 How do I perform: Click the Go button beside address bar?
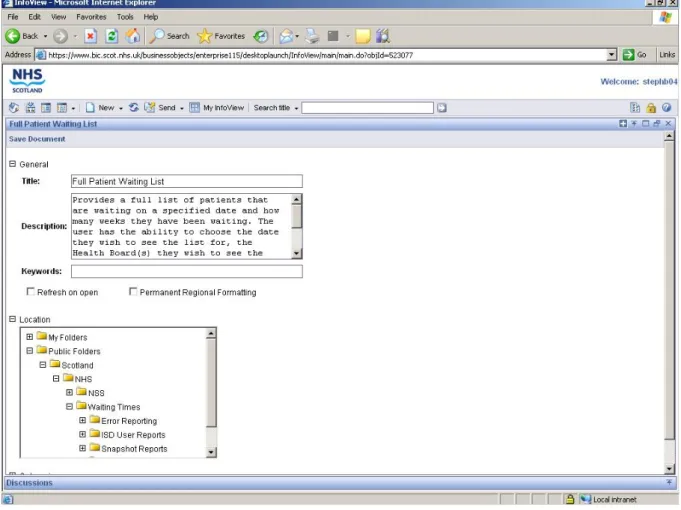click(x=635, y=55)
